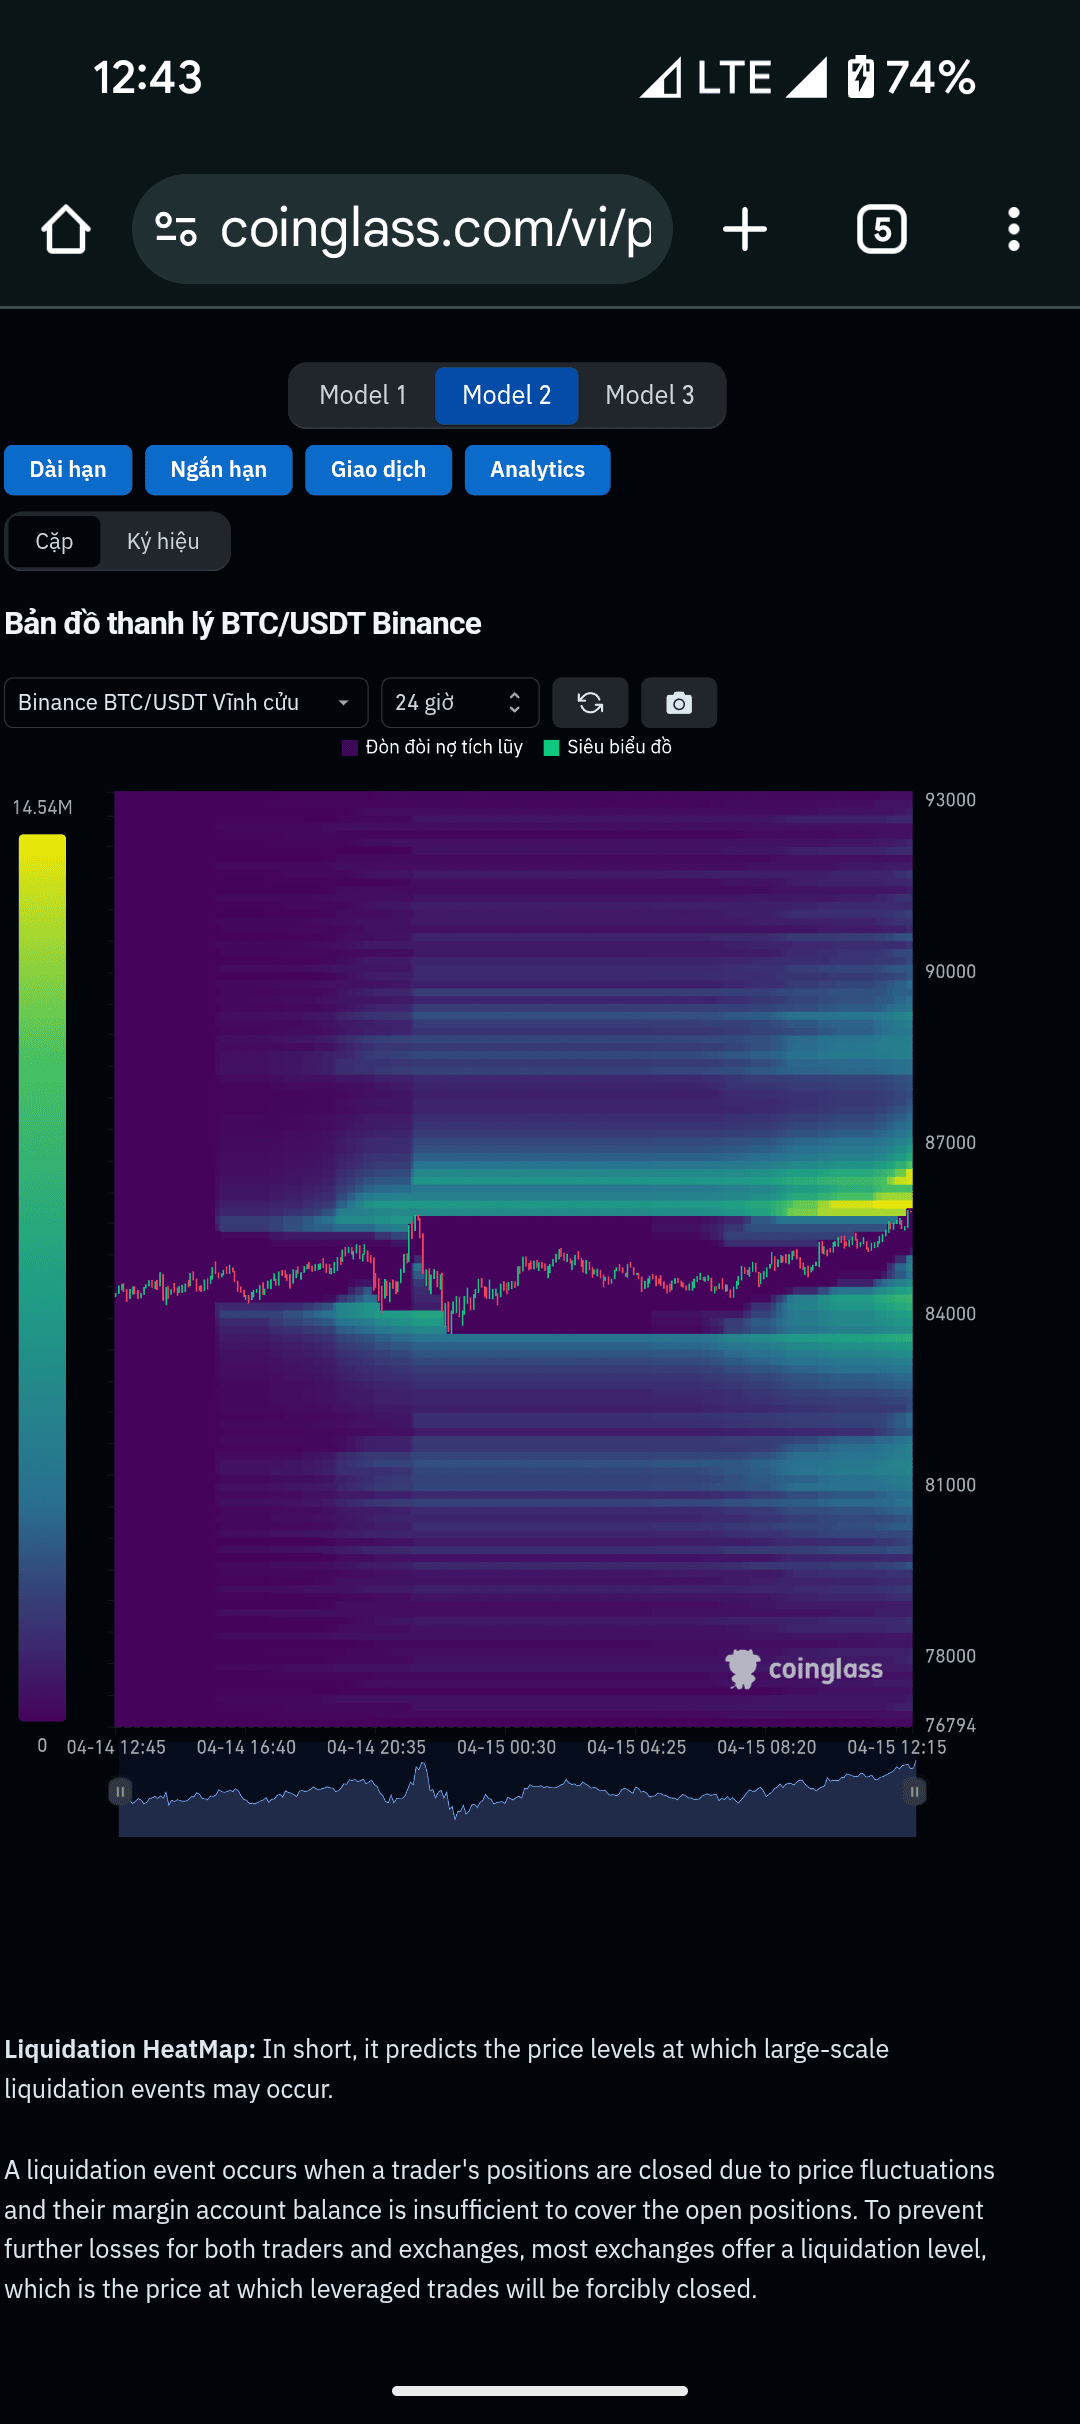Open browser three-dot menu
Image resolution: width=1080 pixels, height=2424 pixels.
tap(1014, 229)
